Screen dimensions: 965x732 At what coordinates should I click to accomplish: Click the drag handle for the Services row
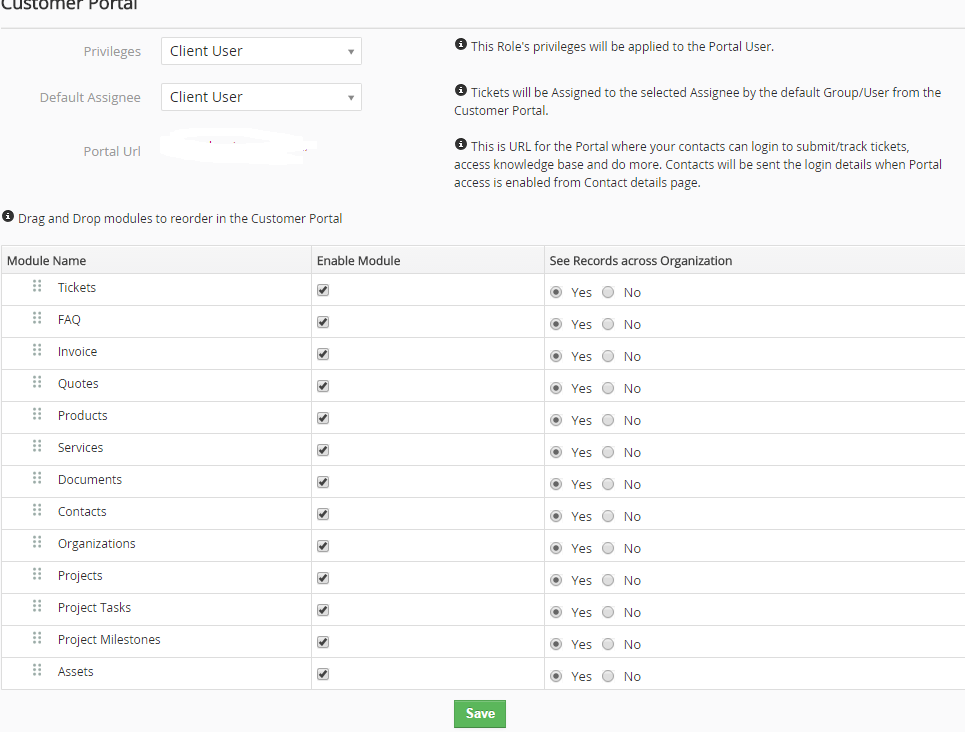pyautogui.click(x=37, y=446)
